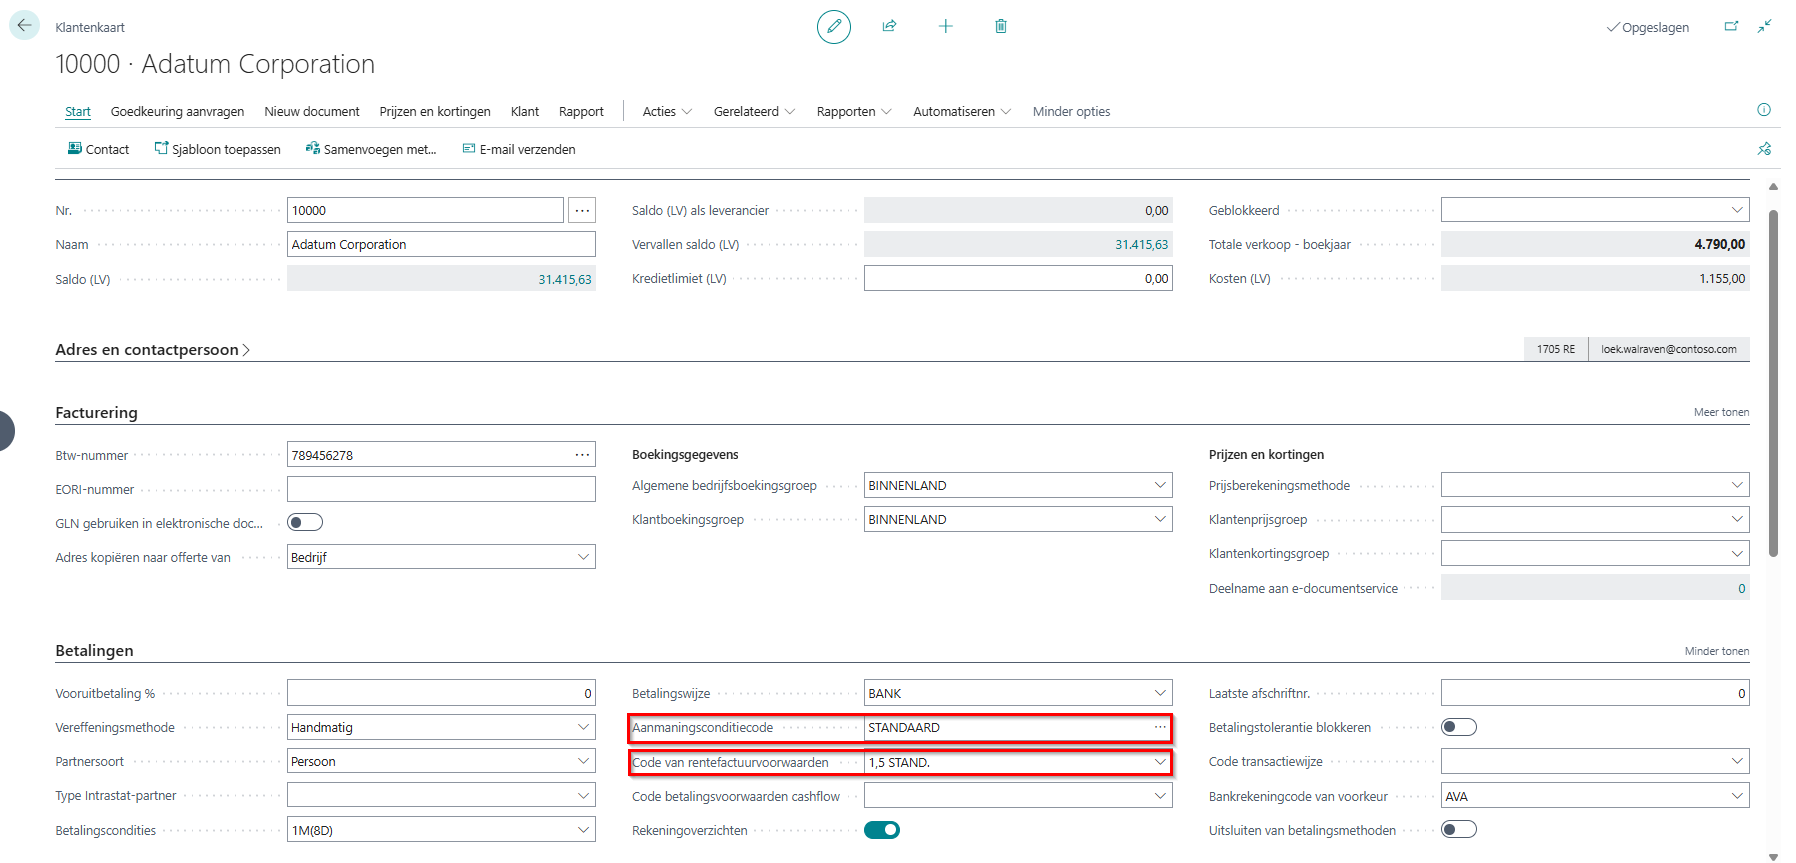Open the Geblokkeerd dropdown
Viewport: 1796px width, 863px height.
click(1737, 210)
